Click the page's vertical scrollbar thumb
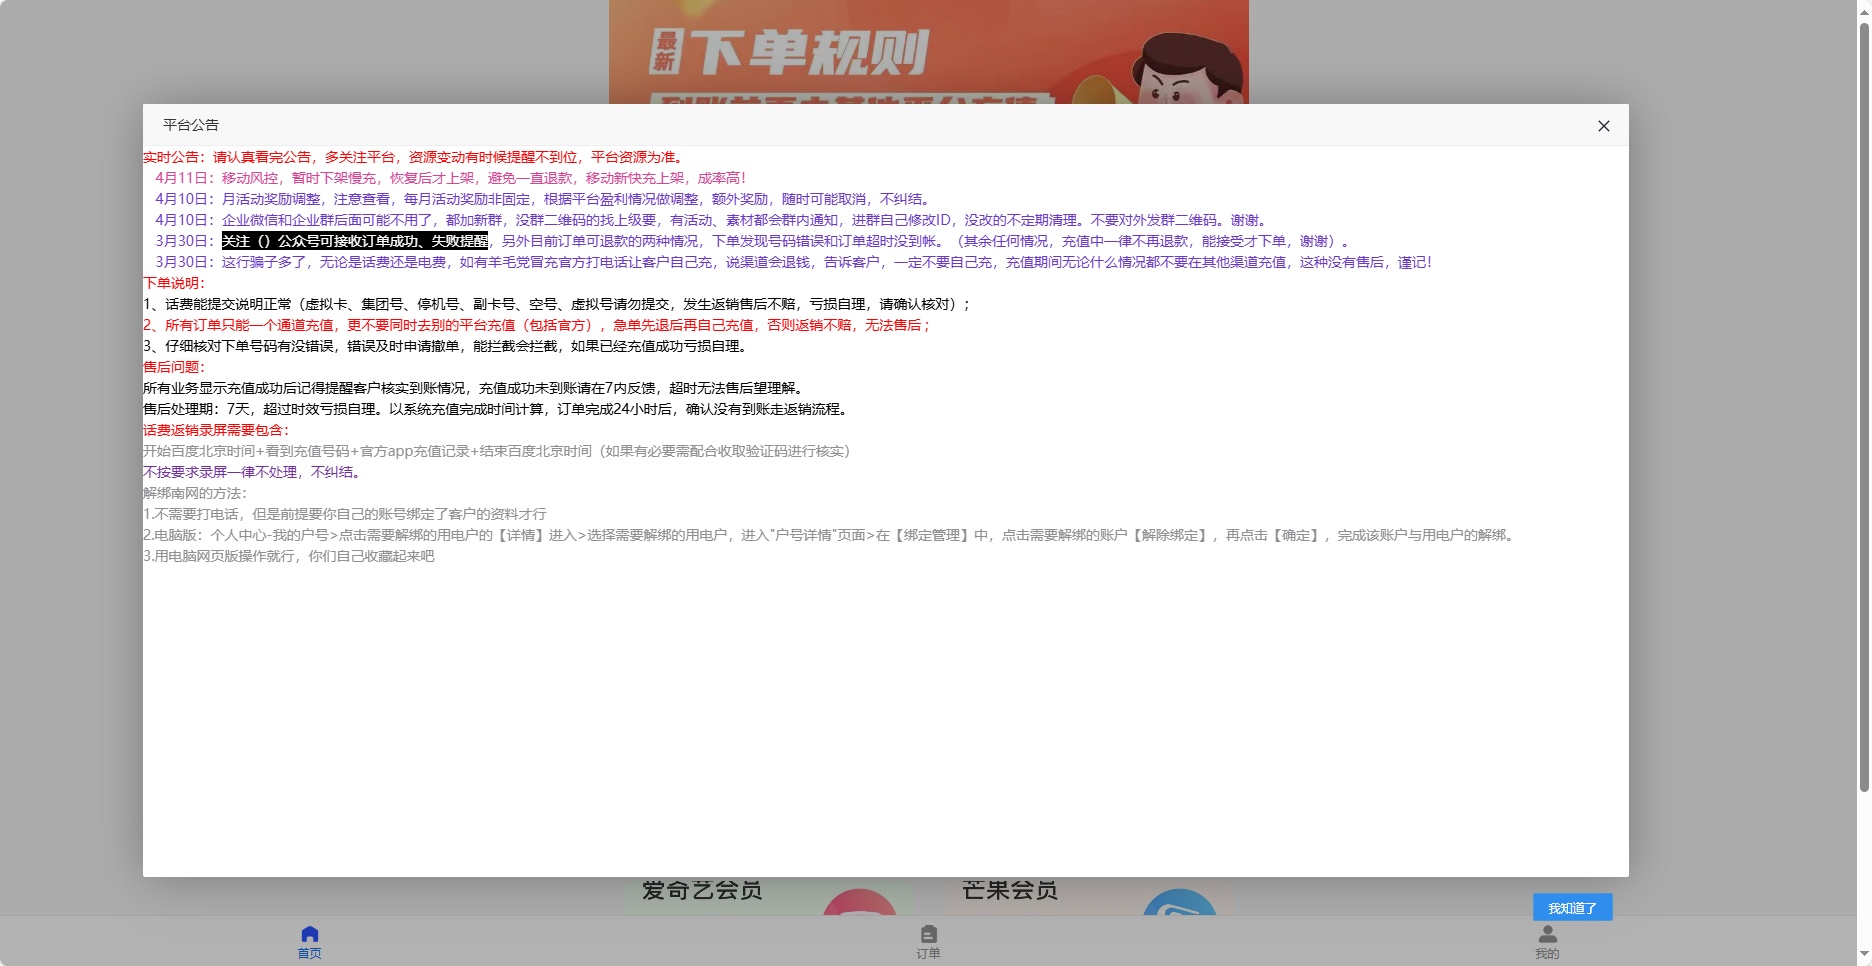Viewport: 1872px width, 966px height. pos(1864,400)
